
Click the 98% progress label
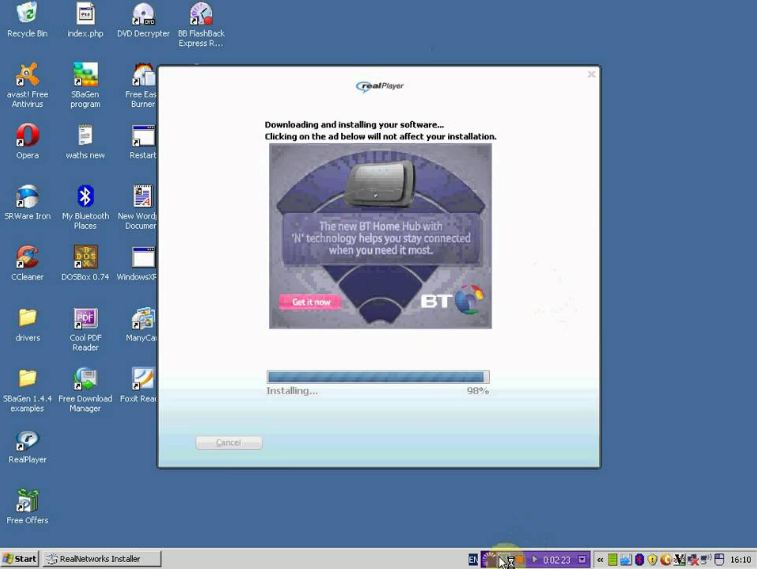(478, 391)
